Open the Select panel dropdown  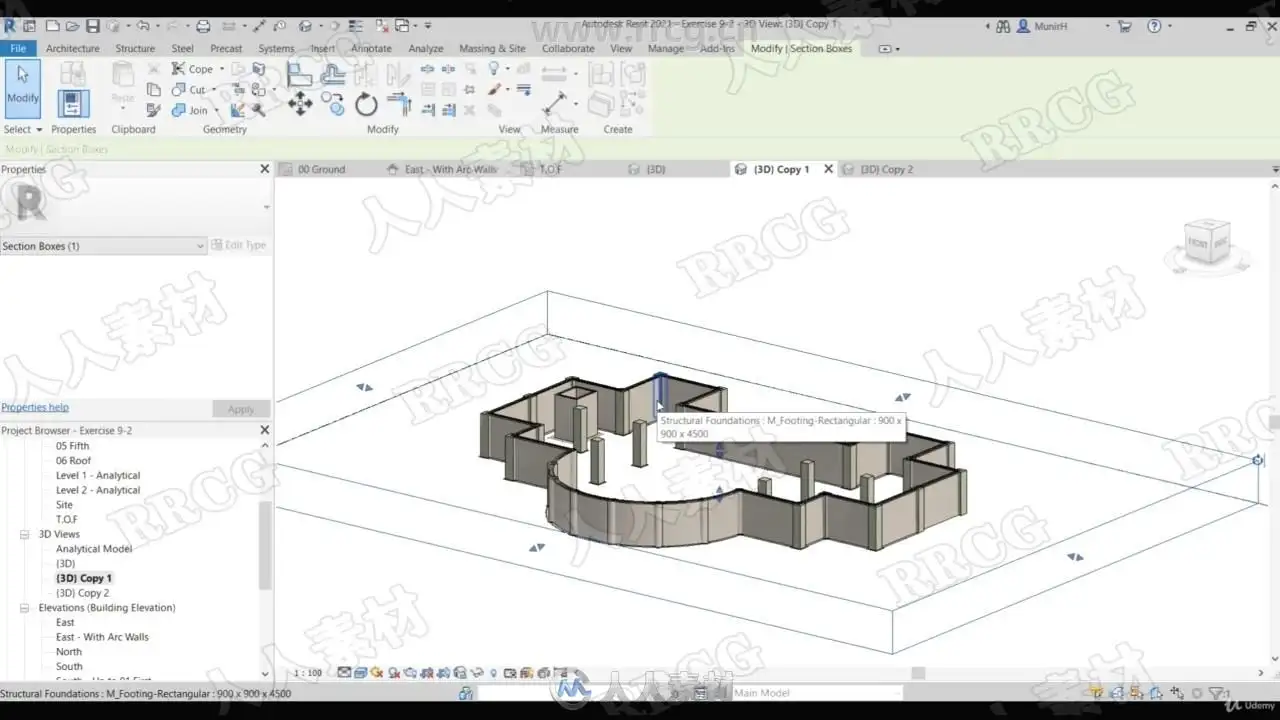(23, 129)
